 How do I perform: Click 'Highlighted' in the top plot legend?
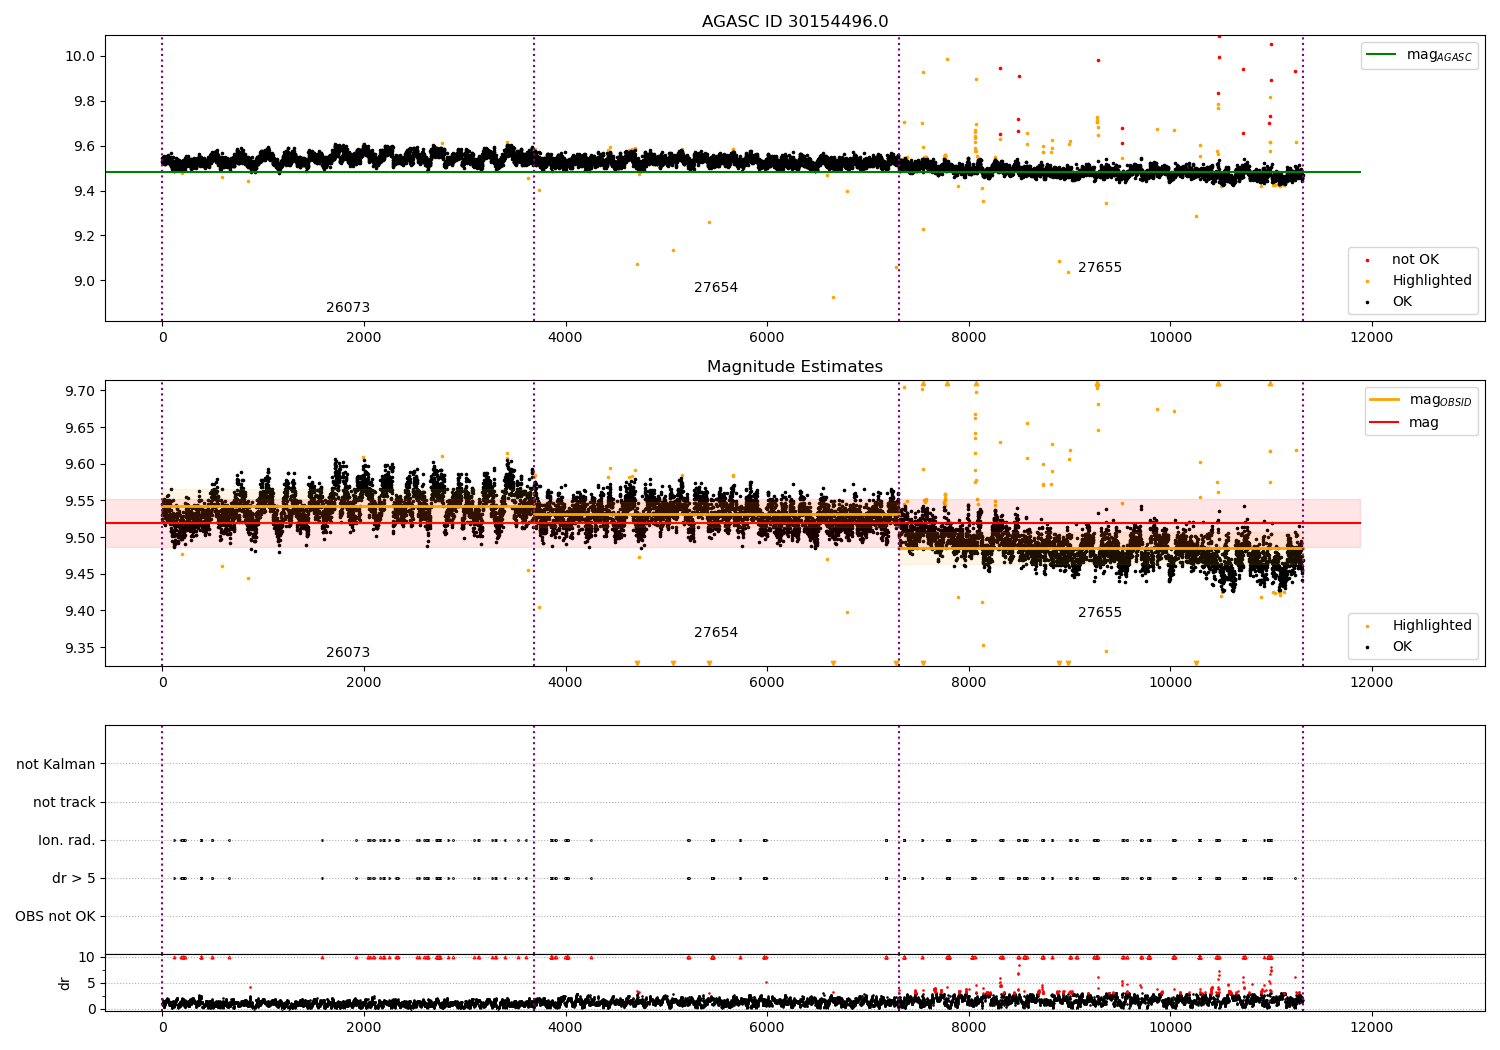(x=1432, y=281)
